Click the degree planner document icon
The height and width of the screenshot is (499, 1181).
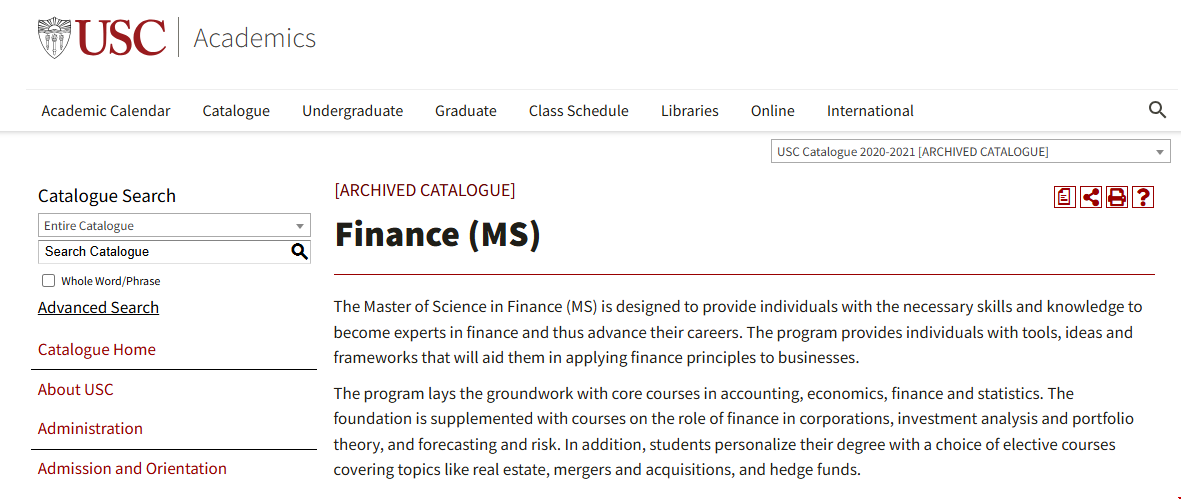point(1065,197)
